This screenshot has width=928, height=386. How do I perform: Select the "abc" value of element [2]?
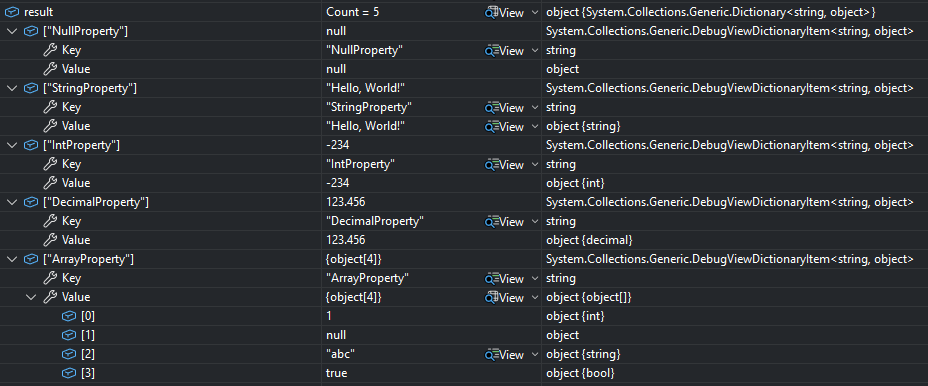pyautogui.click(x=340, y=354)
